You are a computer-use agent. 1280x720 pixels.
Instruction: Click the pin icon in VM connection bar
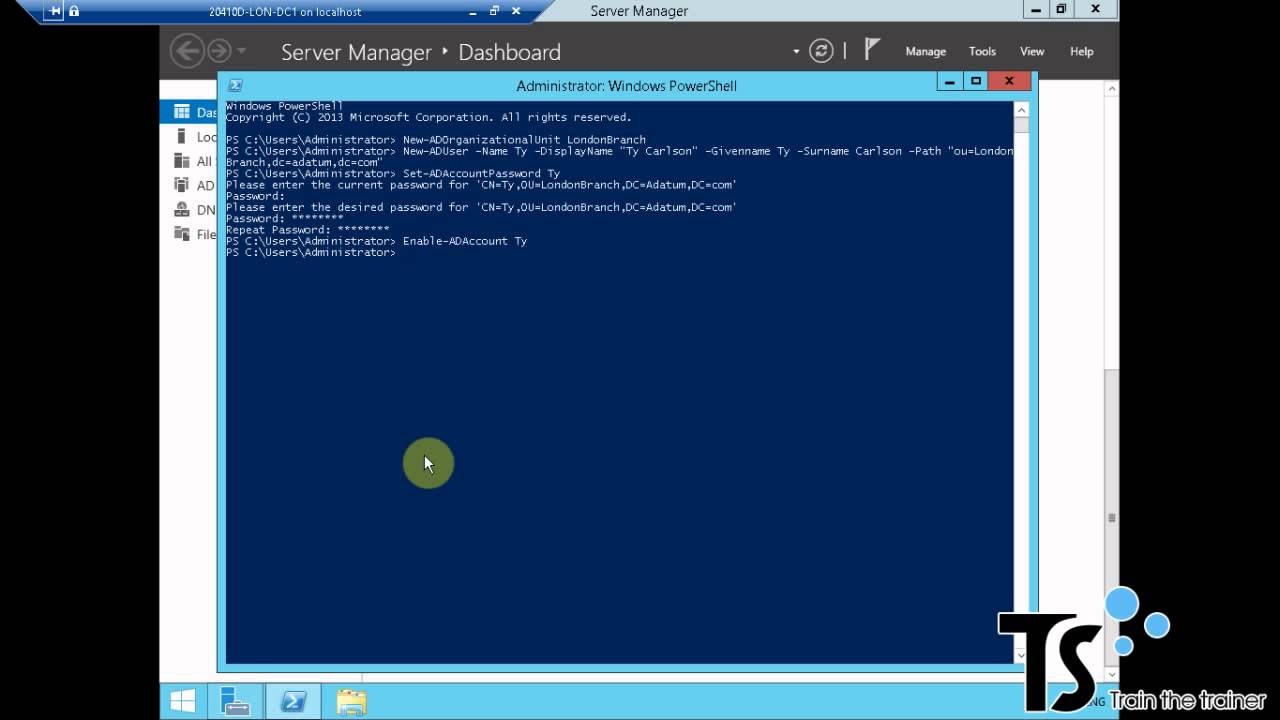pos(55,11)
